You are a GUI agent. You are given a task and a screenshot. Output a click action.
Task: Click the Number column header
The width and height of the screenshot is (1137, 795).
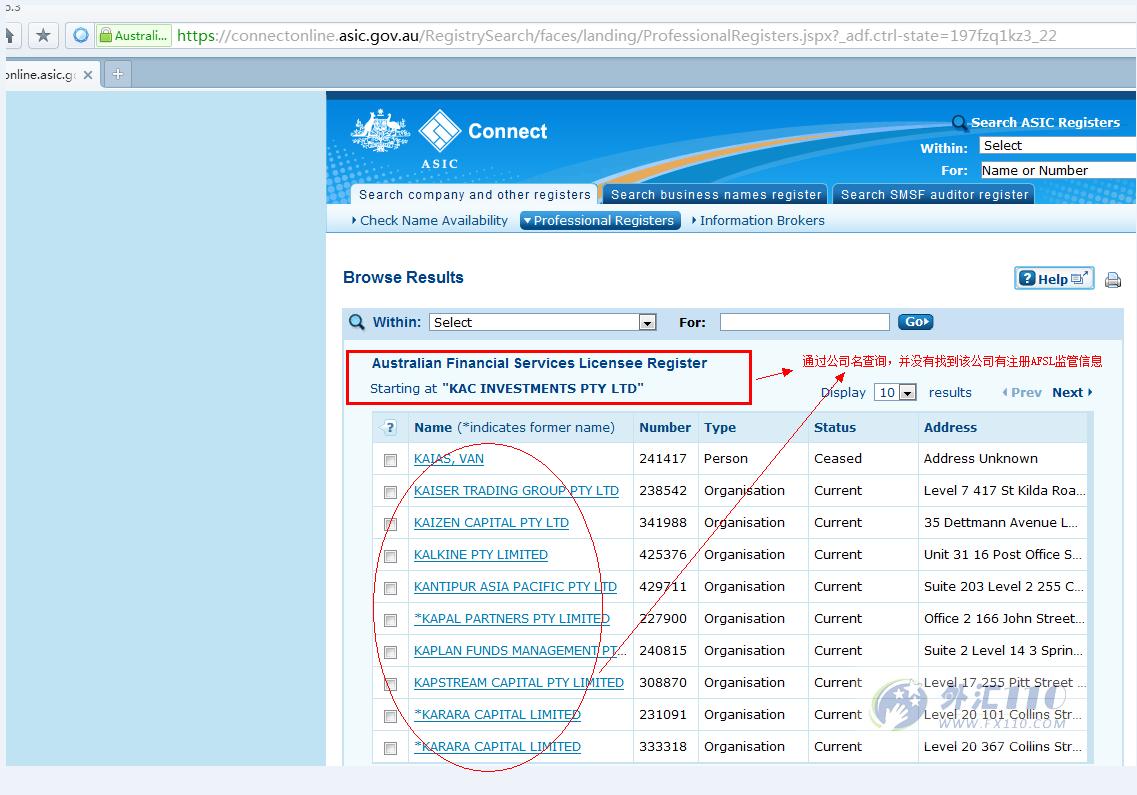665,427
